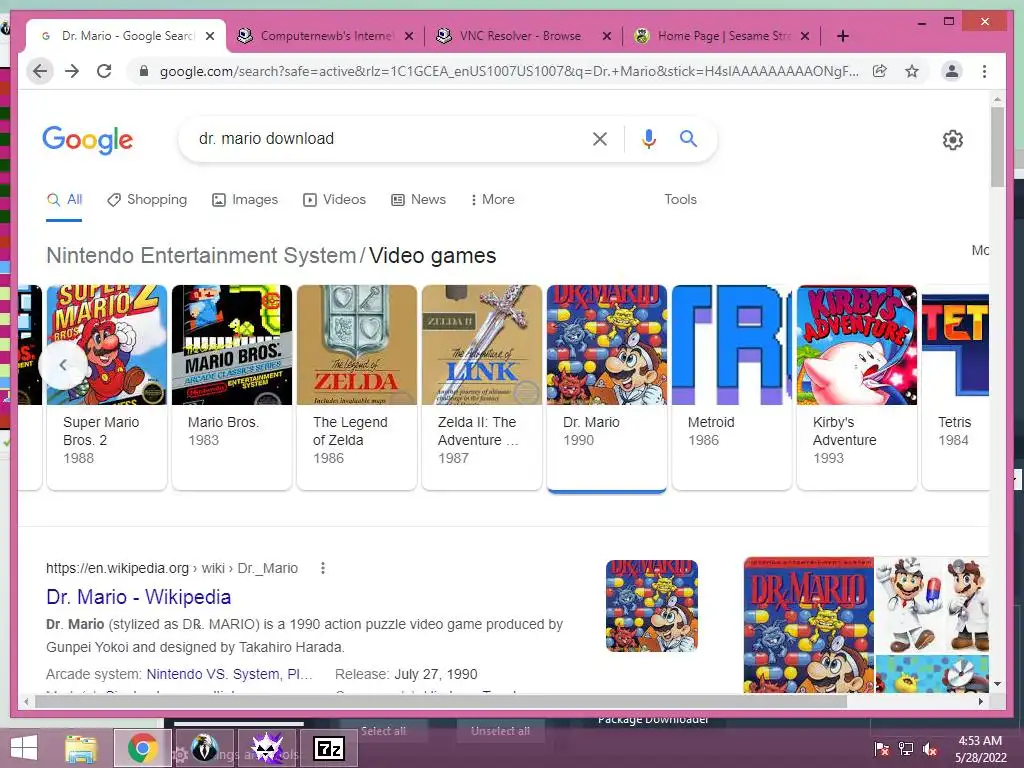Image resolution: width=1024 pixels, height=768 pixels.
Task: Open the 7-Zip taskbar icon
Action: (x=329, y=748)
